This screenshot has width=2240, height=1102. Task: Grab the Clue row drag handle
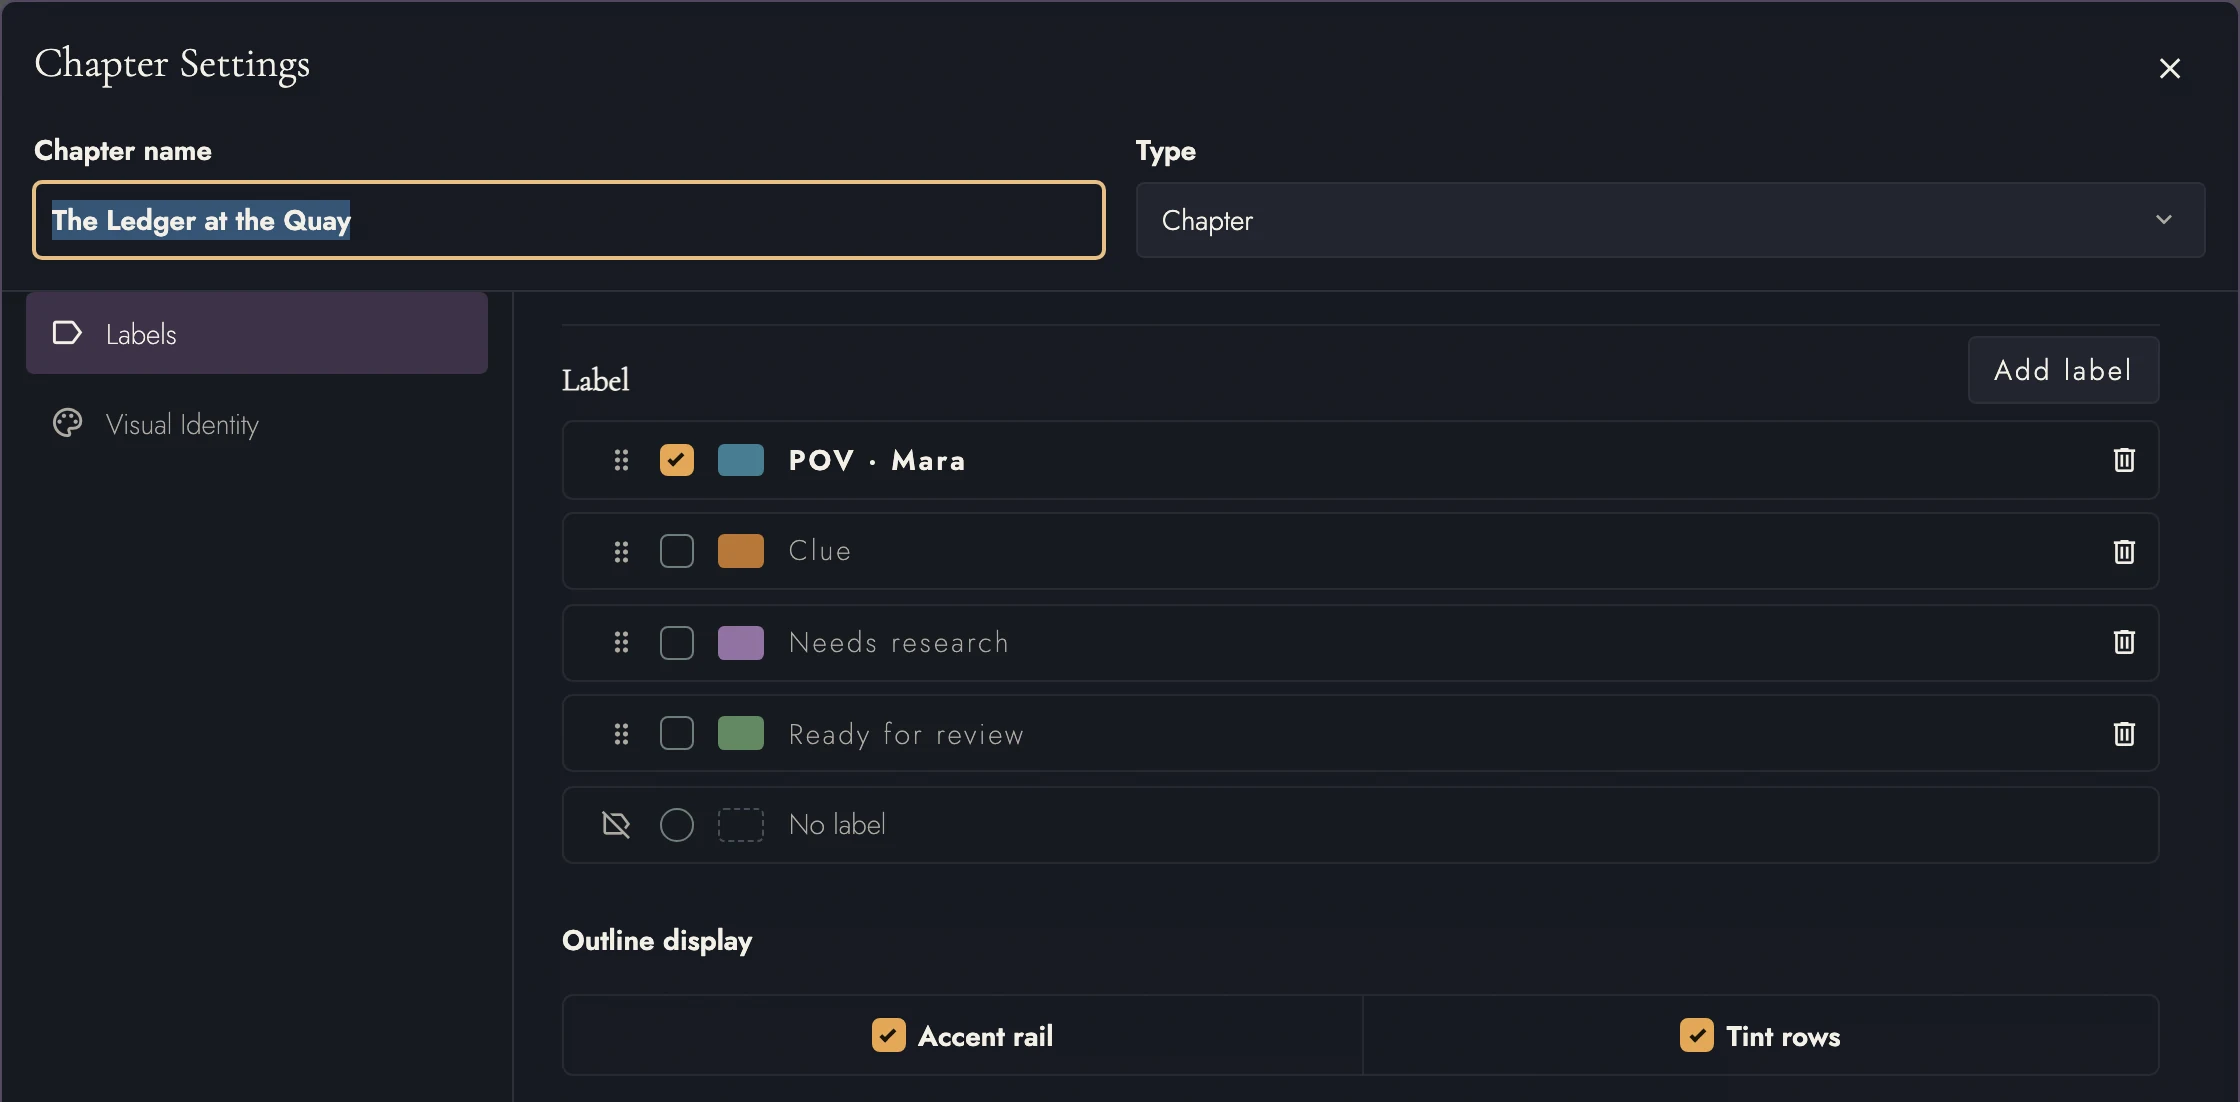pos(621,551)
